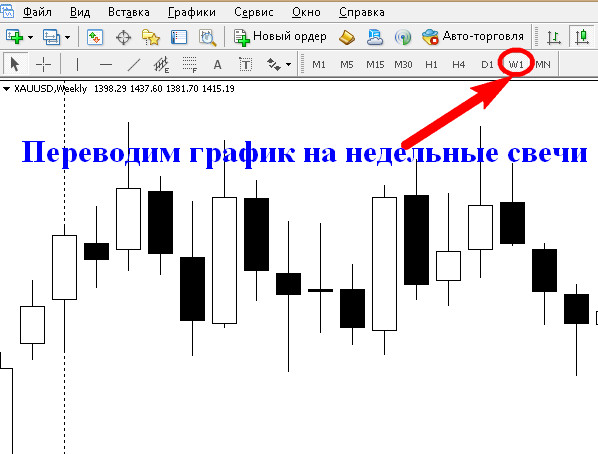Expand the new chart dropdown arrow

click(x=30, y=37)
